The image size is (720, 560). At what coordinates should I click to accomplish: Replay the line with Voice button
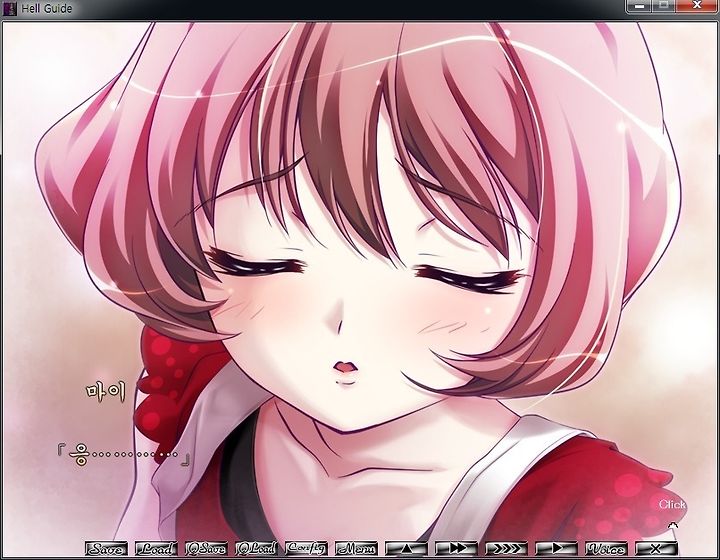coord(606,549)
